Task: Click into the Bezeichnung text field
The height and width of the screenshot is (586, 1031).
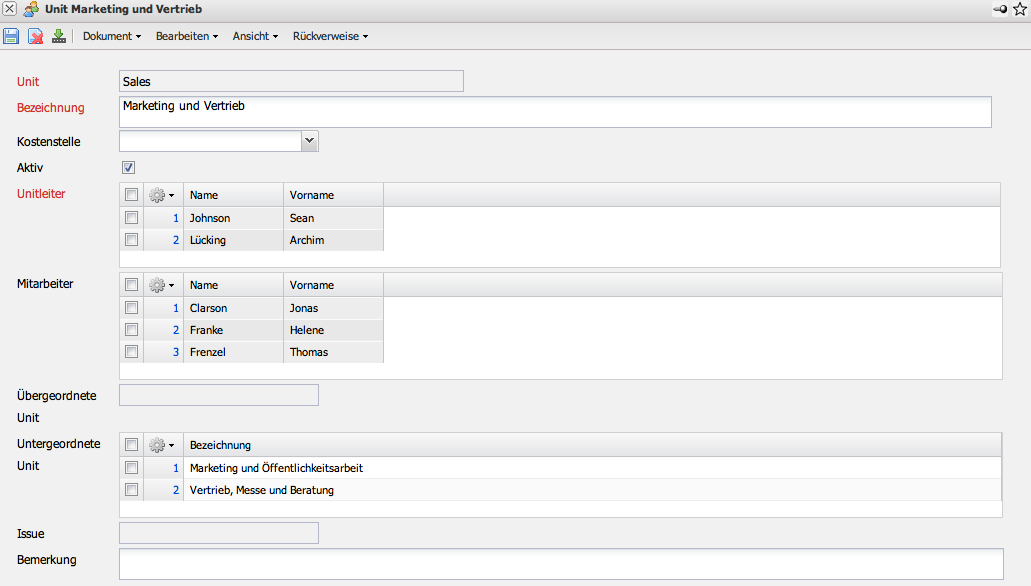Action: (555, 111)
